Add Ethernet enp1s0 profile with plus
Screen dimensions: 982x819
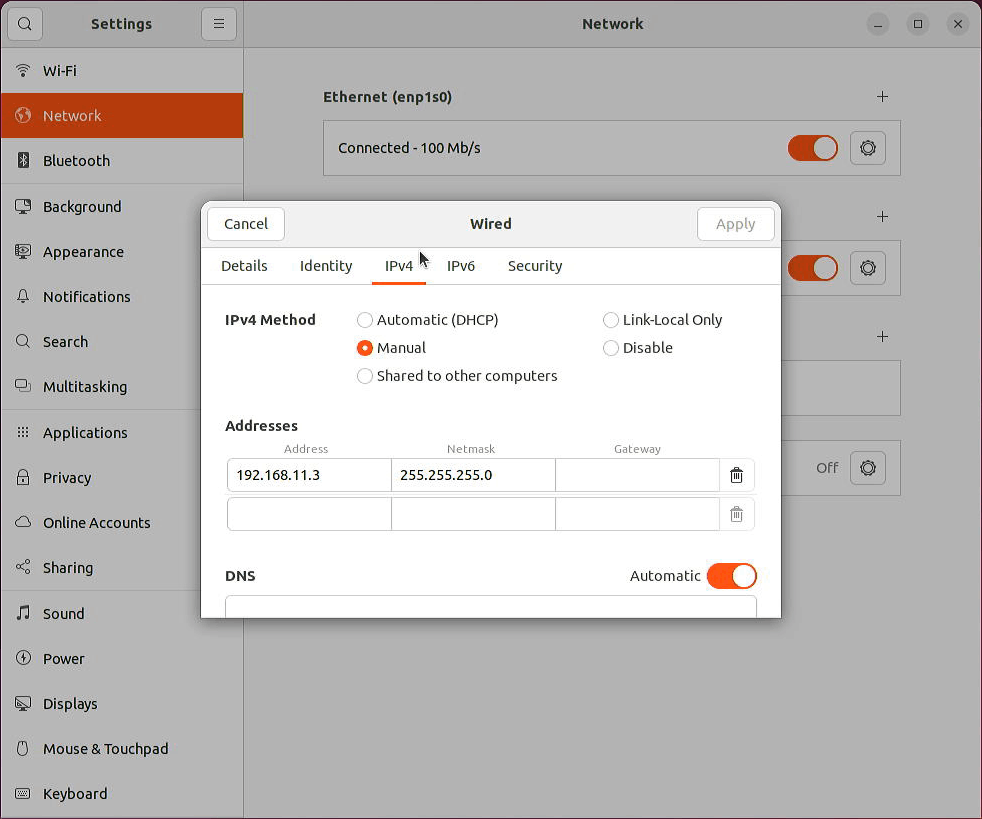coord(882,96)
